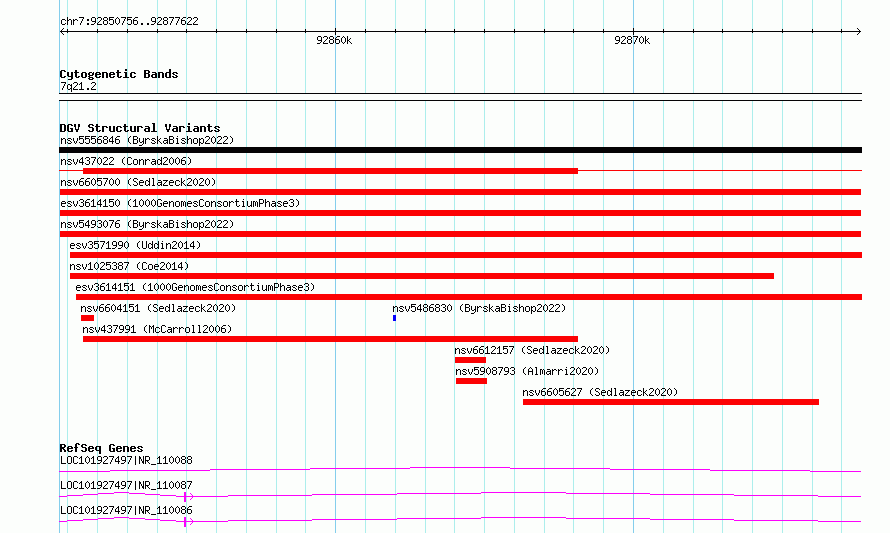Open esv3614151 (1000GenomesConsortiumPhase3) label

[x=195, y=287]
